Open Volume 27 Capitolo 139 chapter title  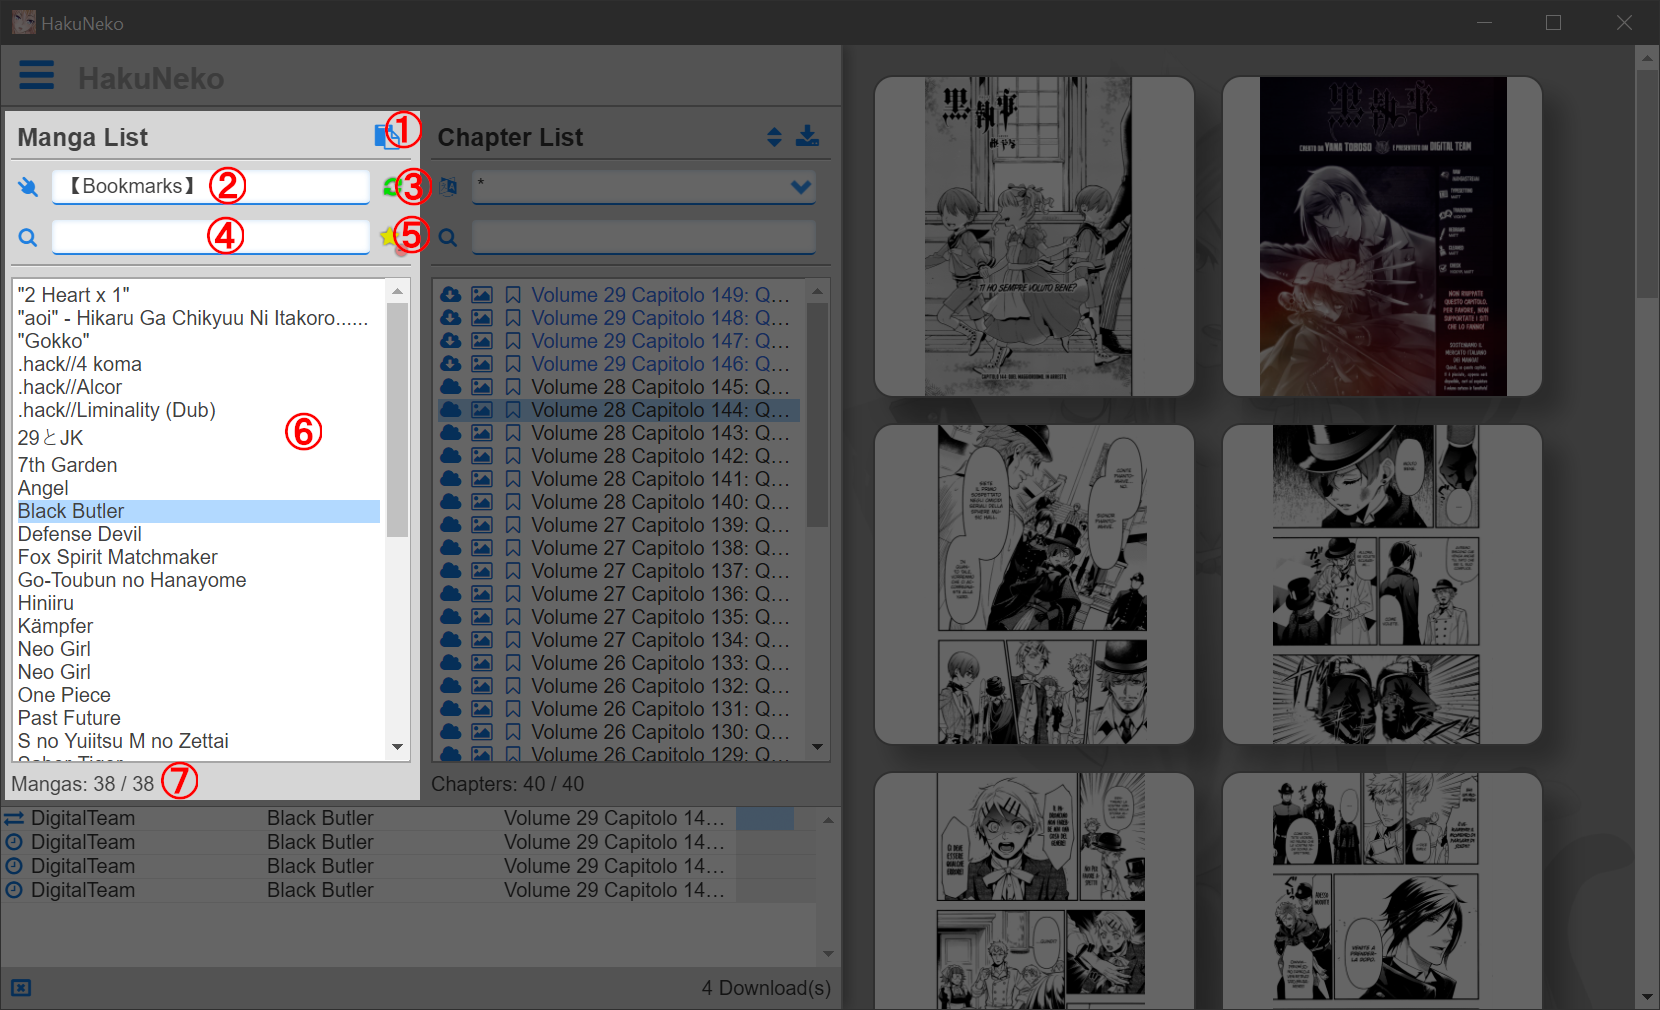661,525
